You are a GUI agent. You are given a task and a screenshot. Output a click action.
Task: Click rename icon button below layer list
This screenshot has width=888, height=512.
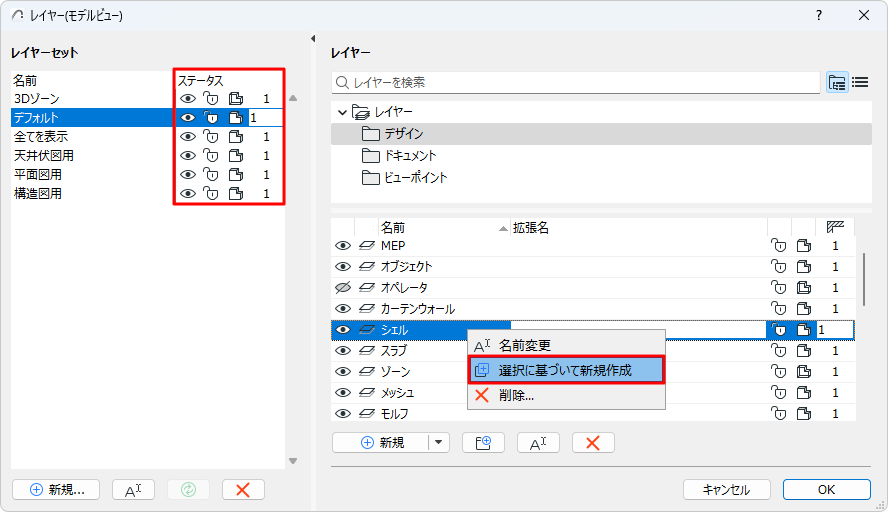point(538,443)
